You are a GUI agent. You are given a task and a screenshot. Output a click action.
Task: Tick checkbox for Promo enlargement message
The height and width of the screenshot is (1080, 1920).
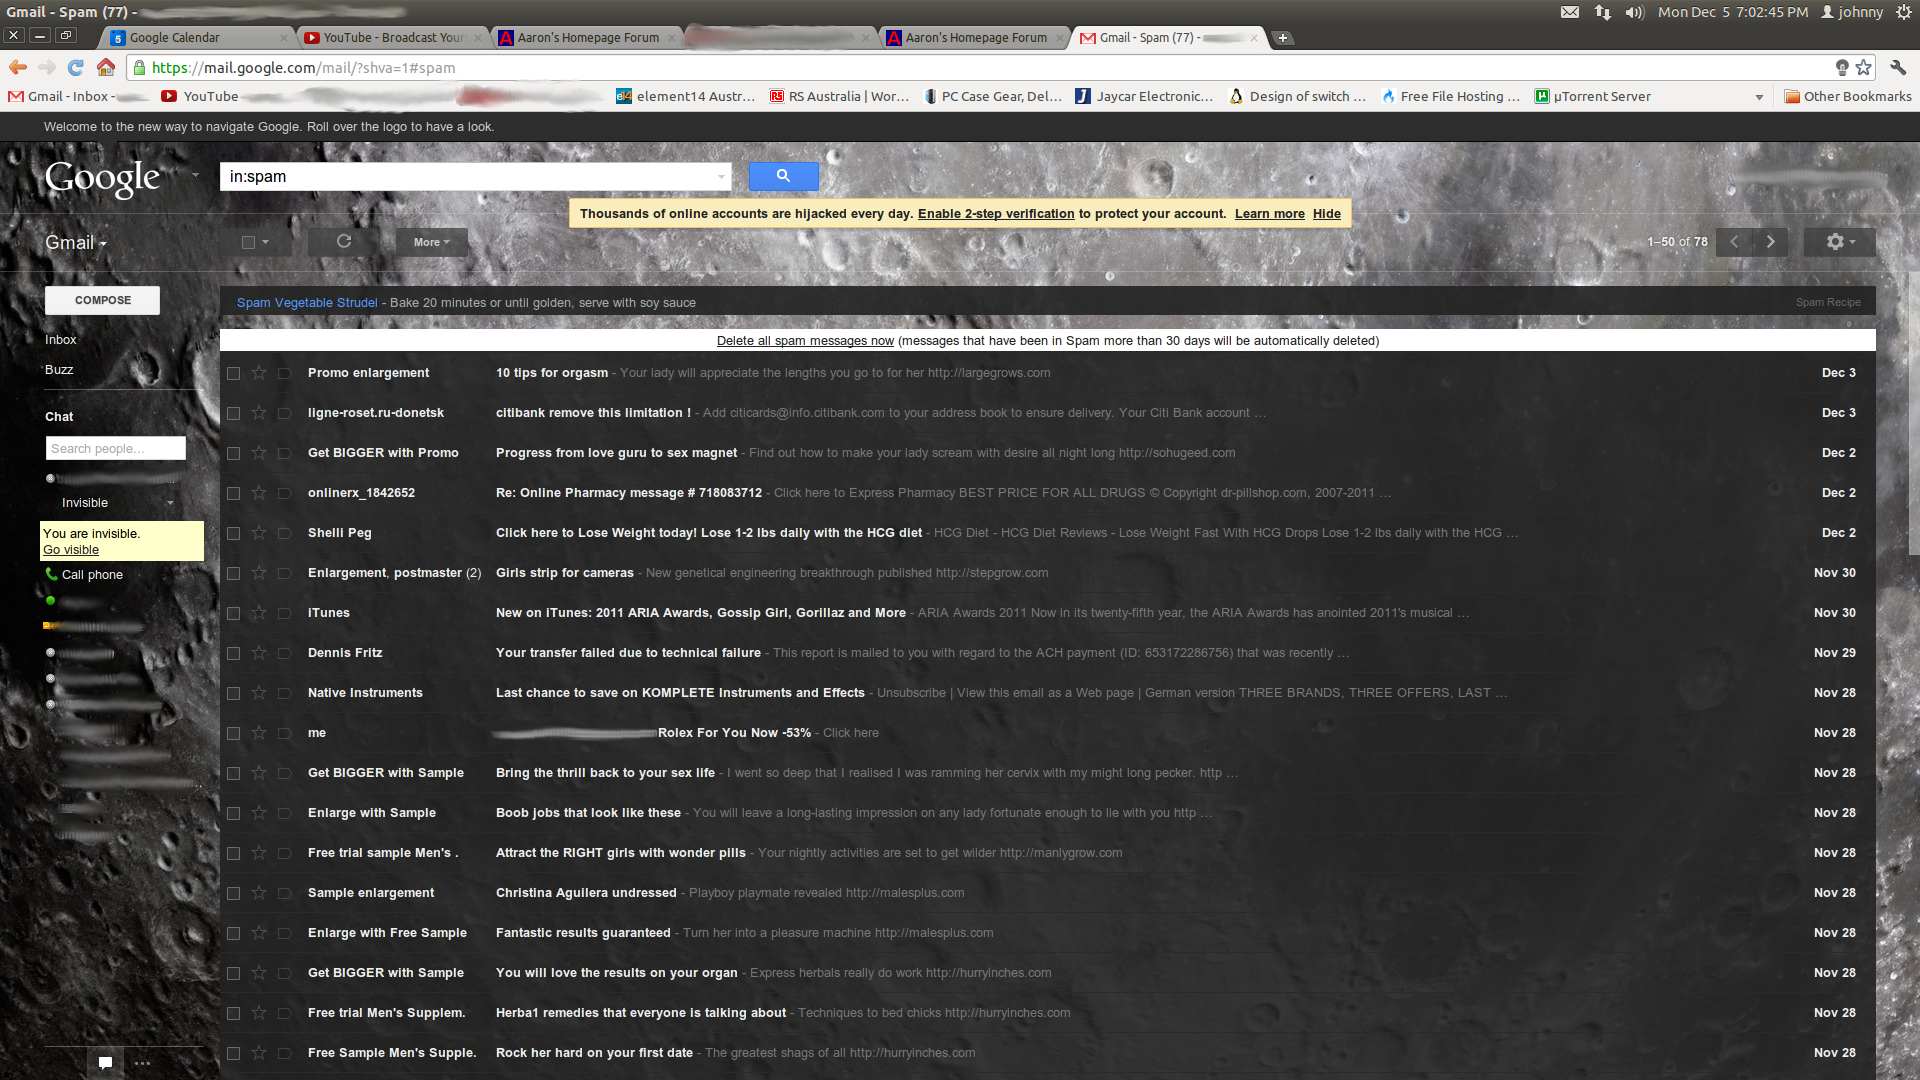pyautogui.click(x=233, y=373)
